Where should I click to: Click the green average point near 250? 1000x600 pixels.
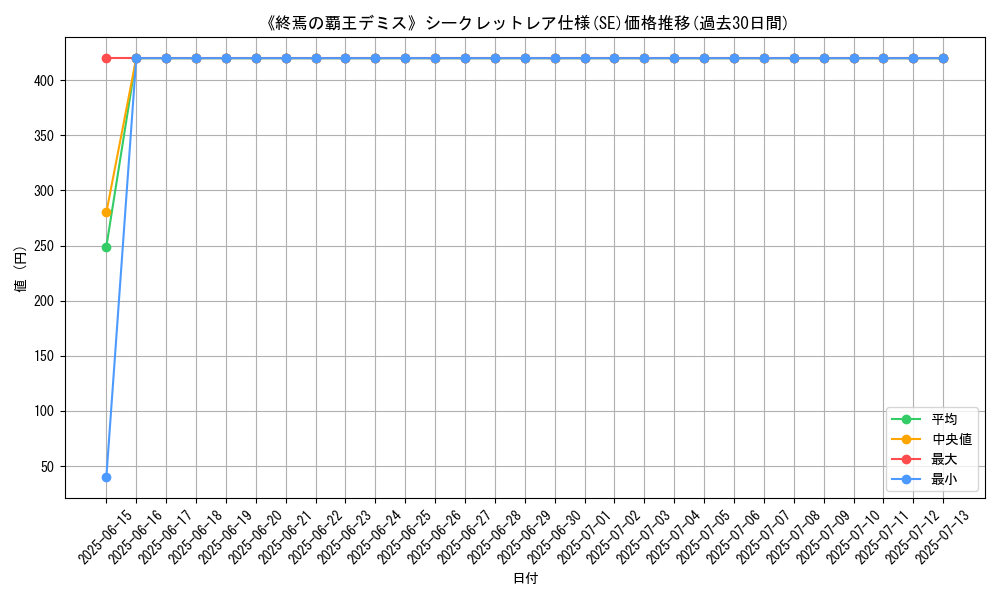107,247
